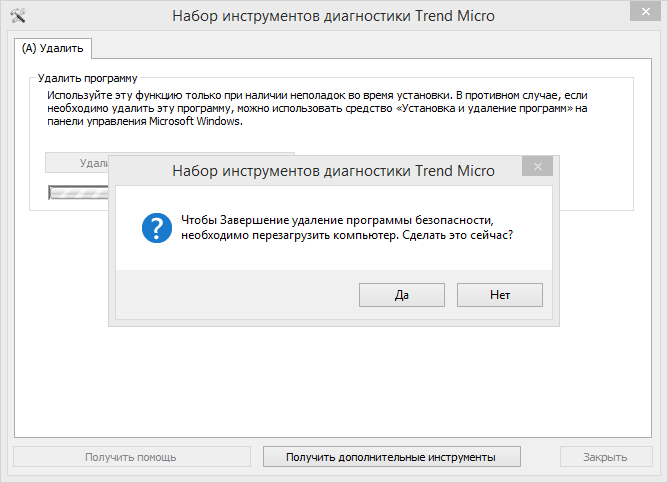Close the restart confirmation dialog
668x483 pixels.
pos(538,166)
